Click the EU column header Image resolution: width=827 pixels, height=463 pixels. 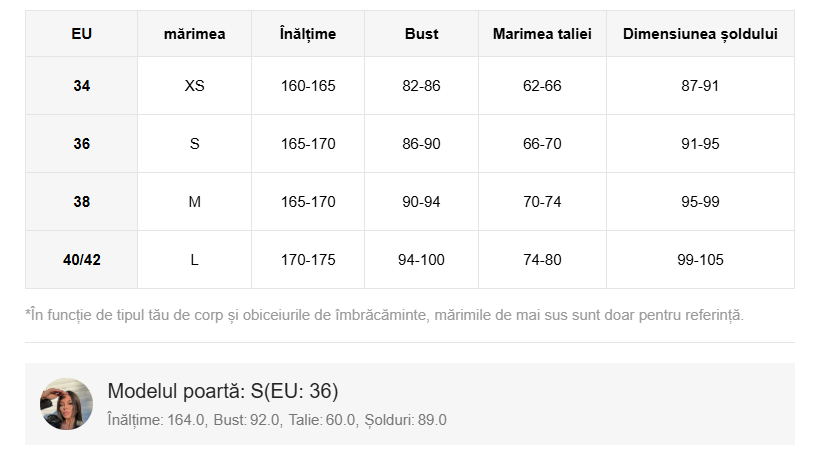[82, 34]
